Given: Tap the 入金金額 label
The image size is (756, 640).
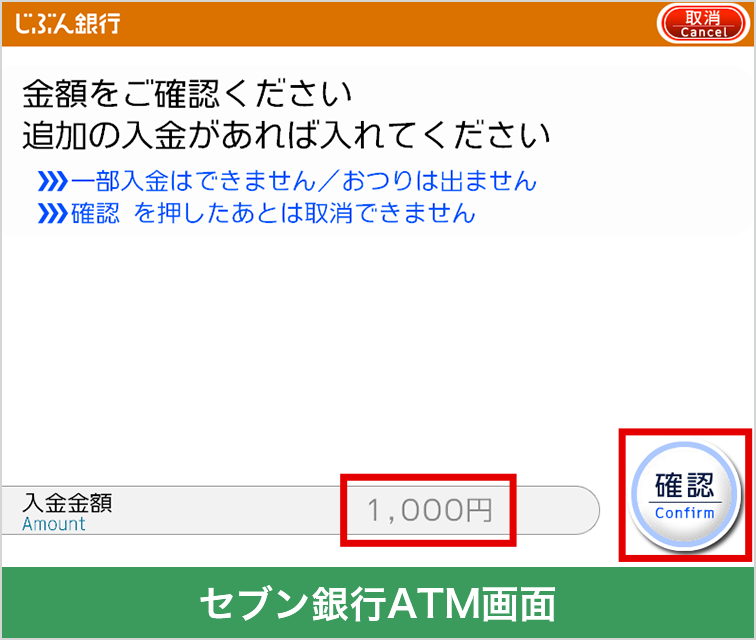Looking at the screenshot, I should [x=67, y=503].
